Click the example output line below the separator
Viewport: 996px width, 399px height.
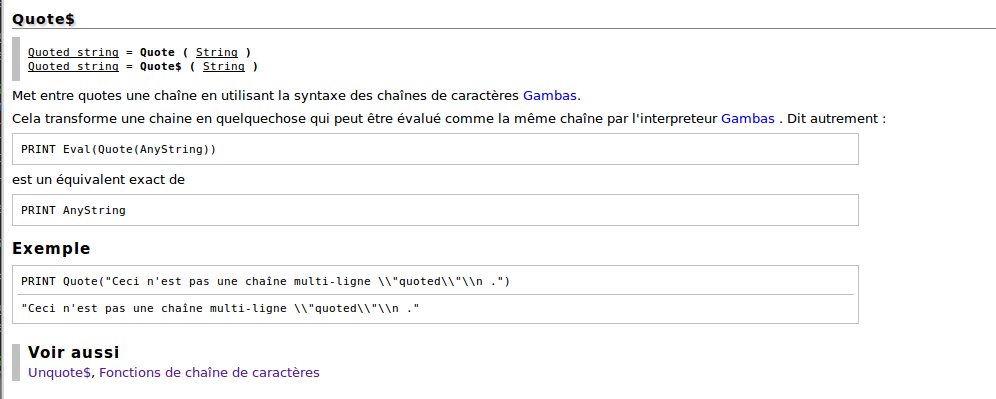(220, 309)
